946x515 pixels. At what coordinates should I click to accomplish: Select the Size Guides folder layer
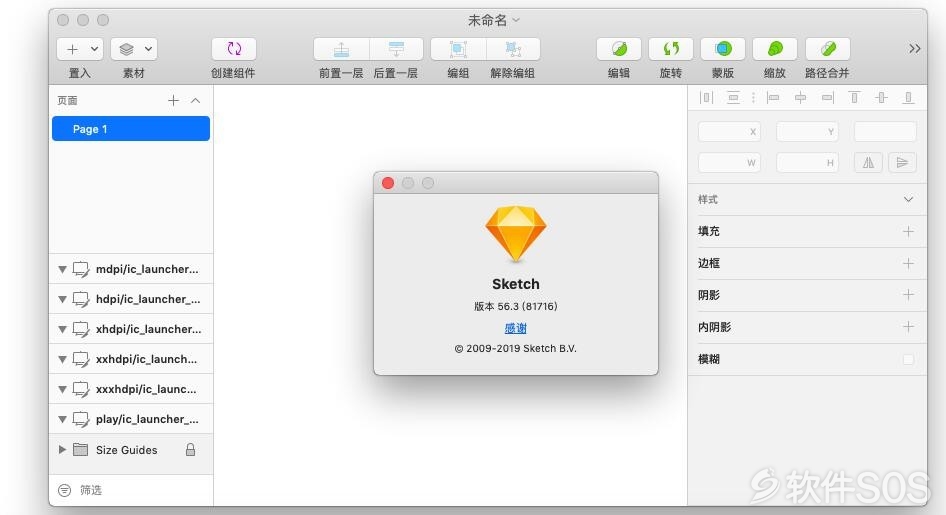pos(131,450)
